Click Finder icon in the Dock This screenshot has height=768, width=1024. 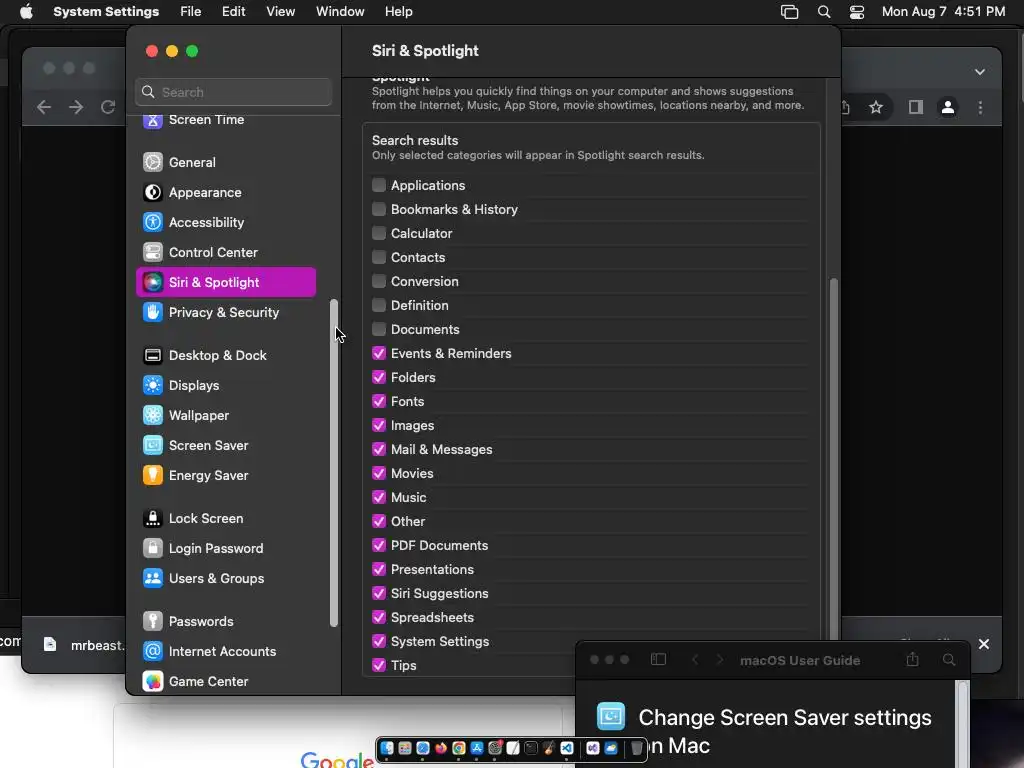click(x=387, y=748)
